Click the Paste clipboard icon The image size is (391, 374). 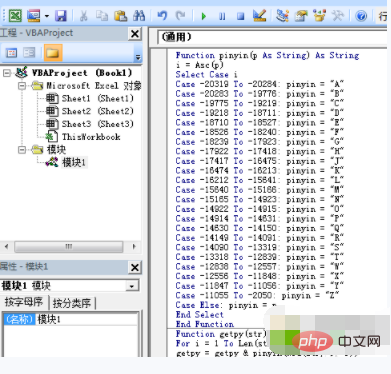(120, 15)
